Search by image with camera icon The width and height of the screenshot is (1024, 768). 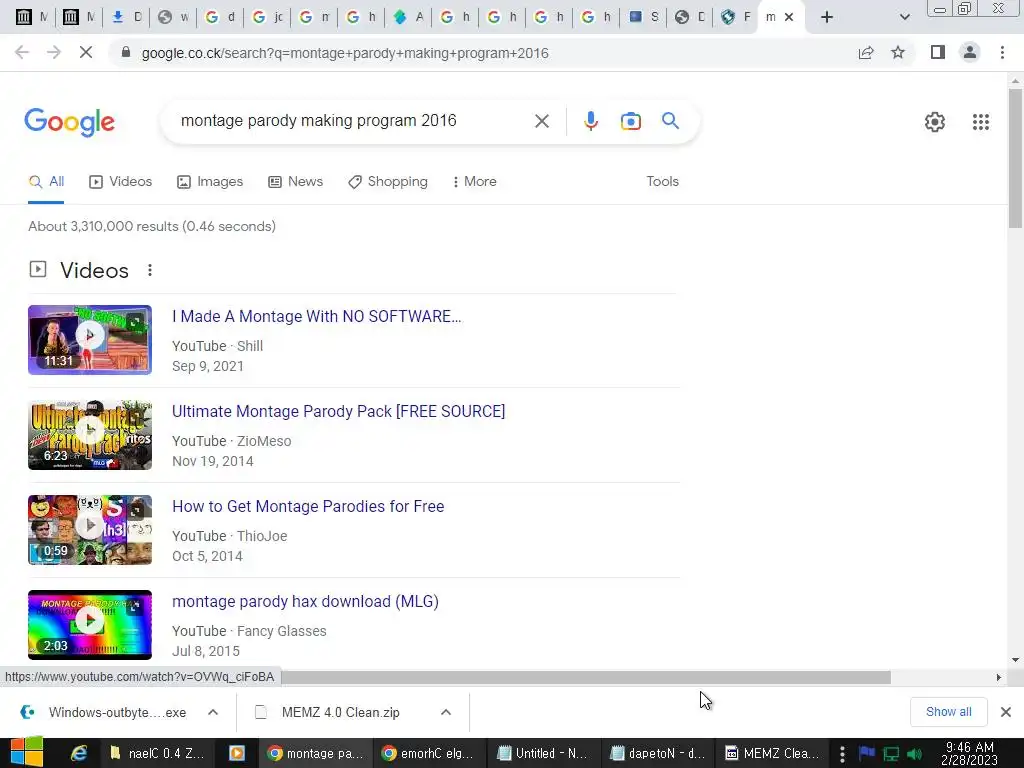click(630, 121)
